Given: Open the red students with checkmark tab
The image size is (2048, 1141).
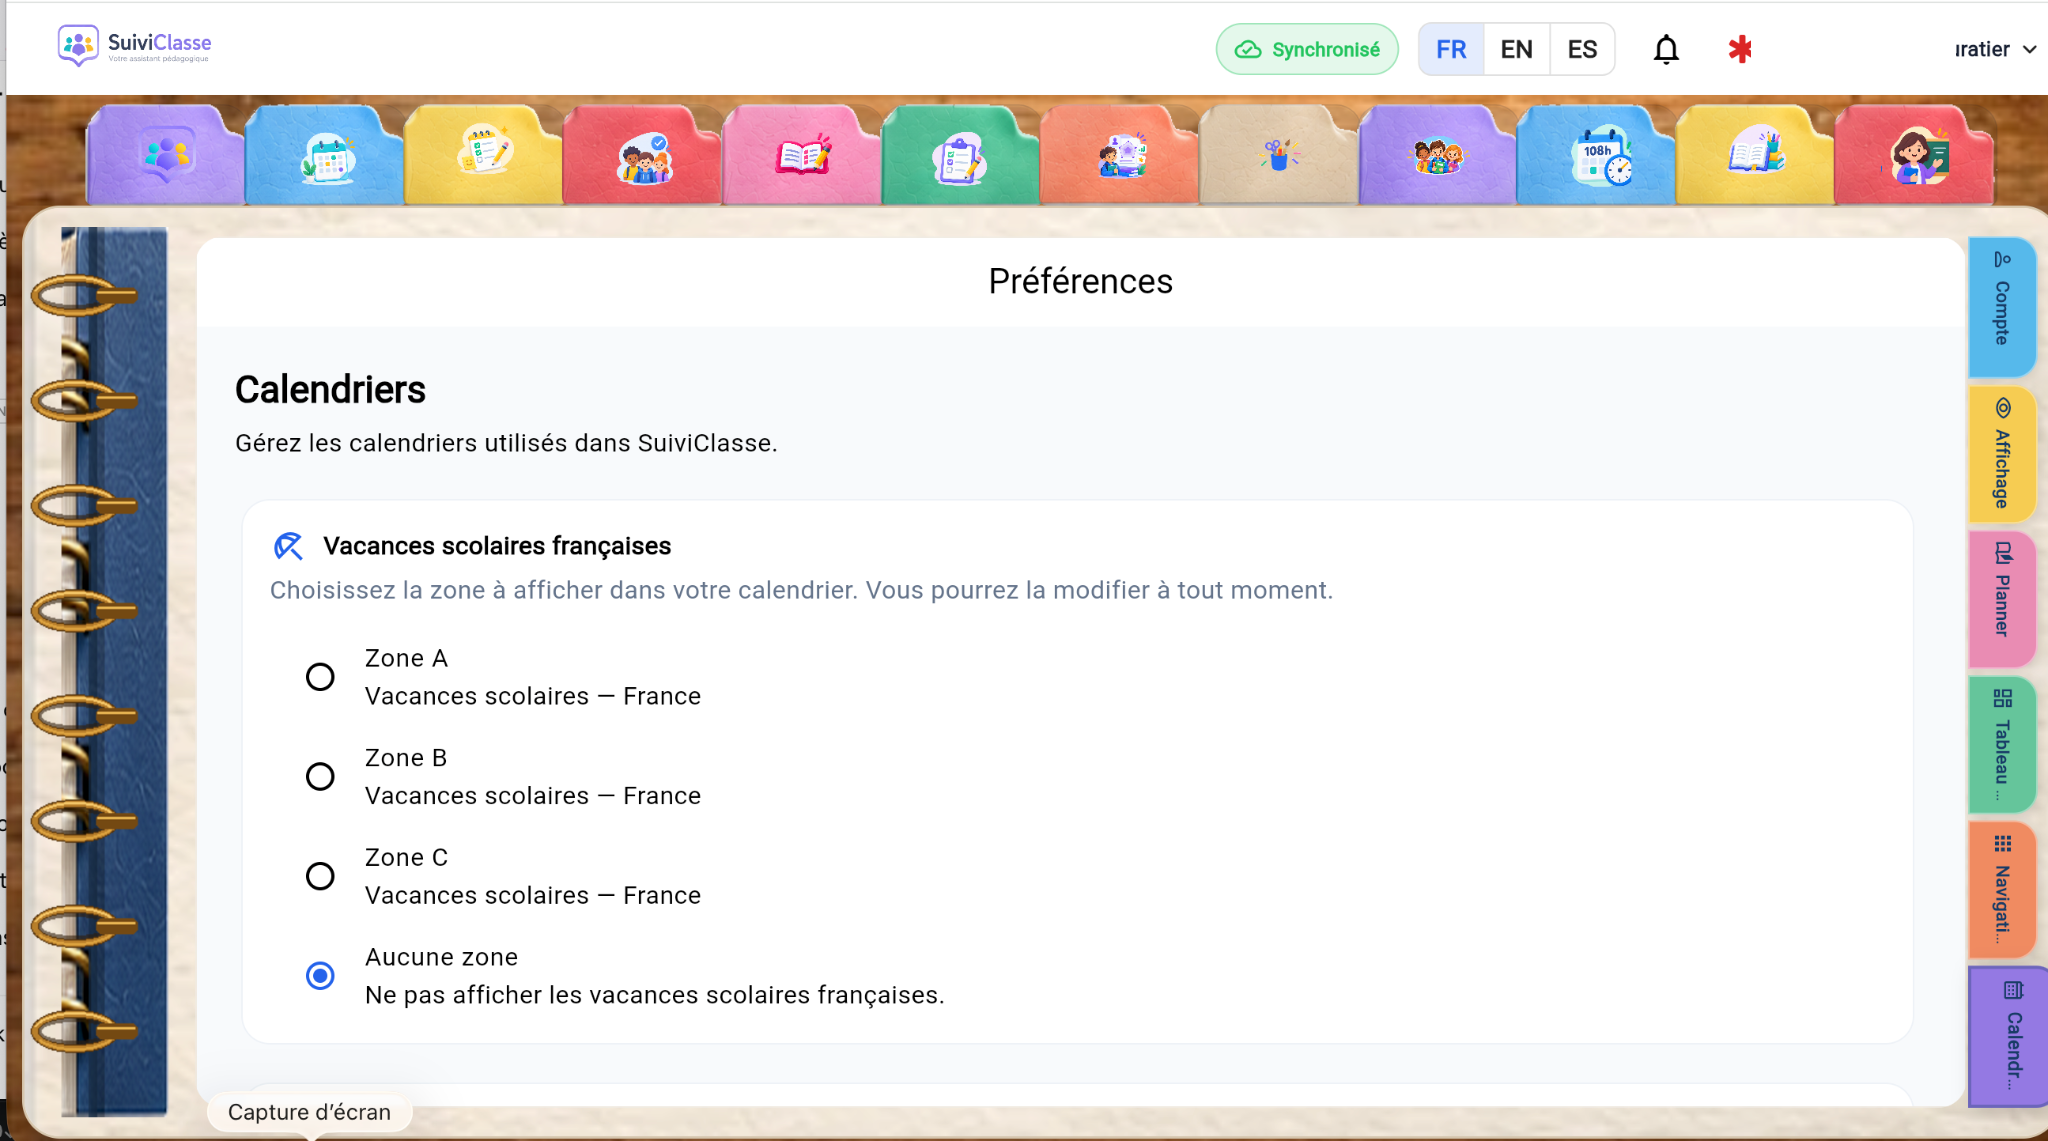Looking at the screenshot, I should (x=643, y=156).
